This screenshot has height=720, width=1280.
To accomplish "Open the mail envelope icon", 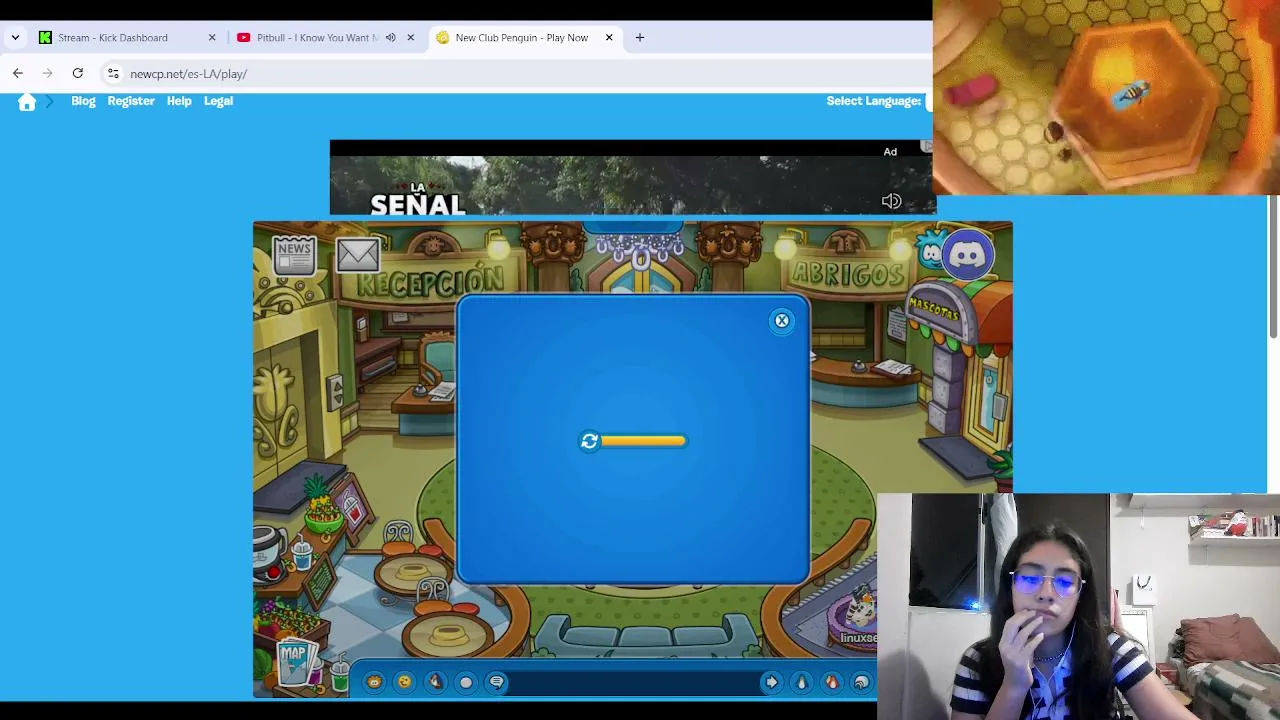I will pos(357,255).
